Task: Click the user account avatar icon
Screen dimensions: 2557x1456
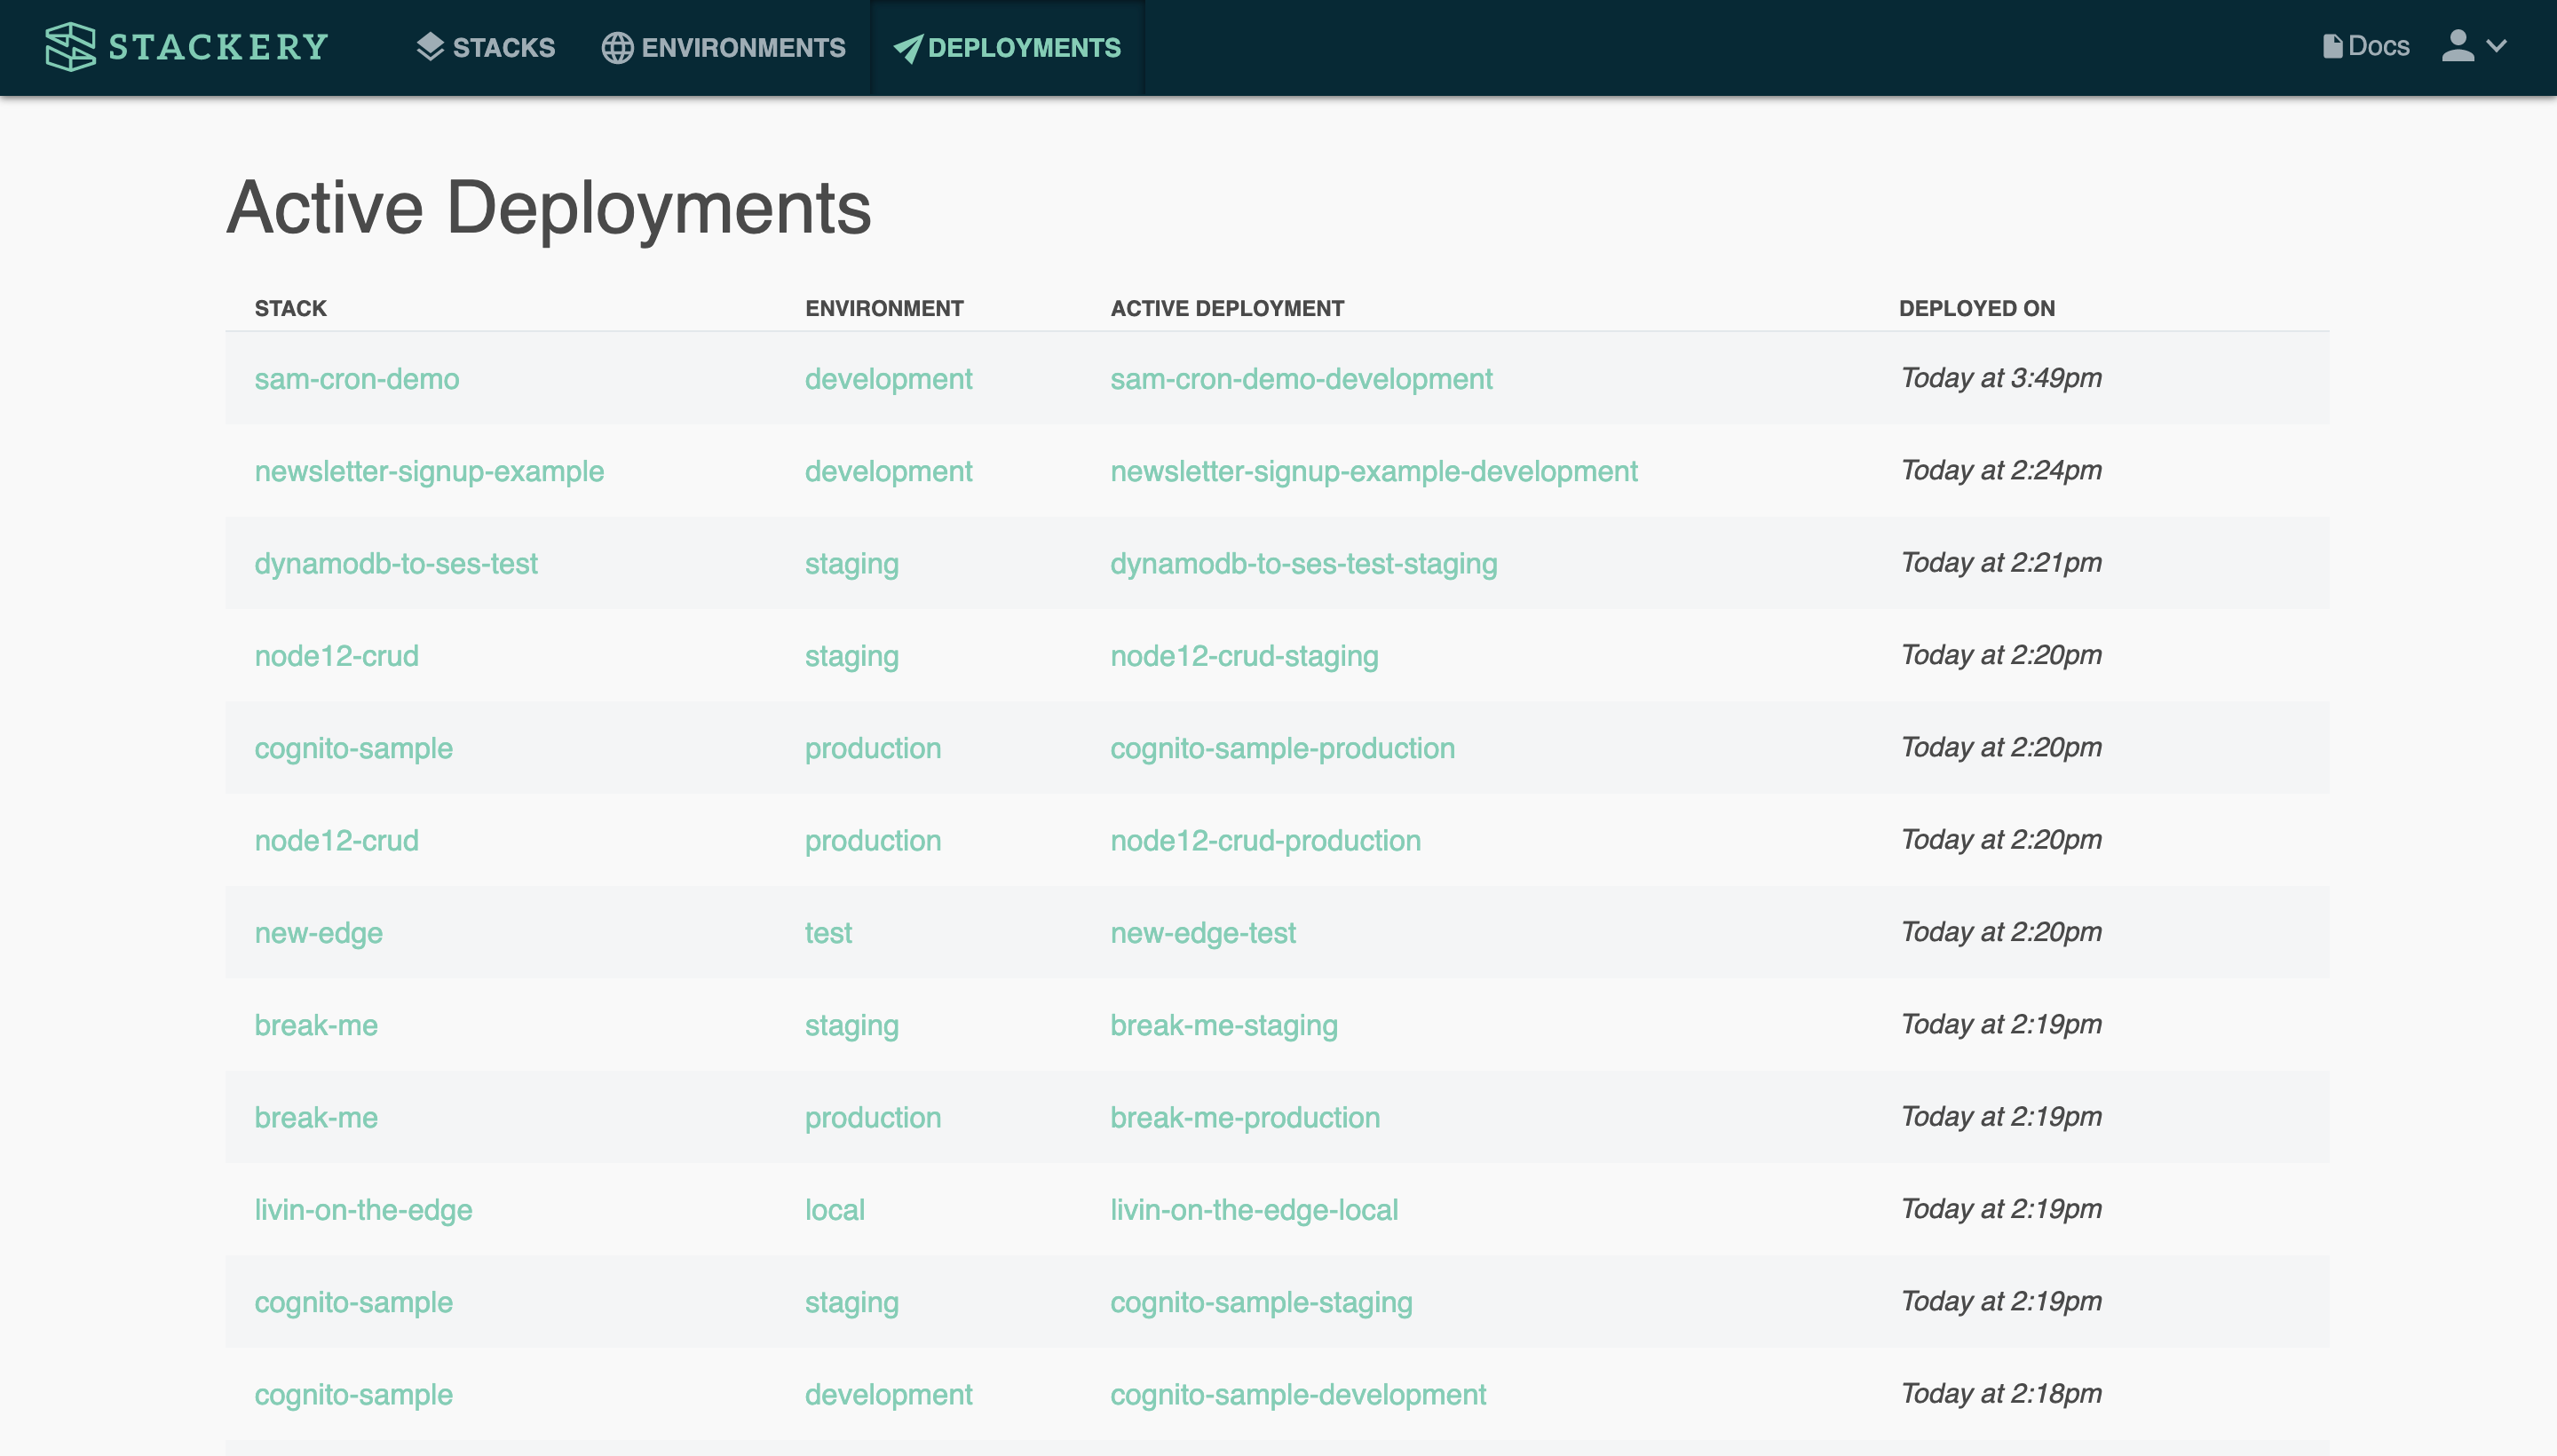Action: (2457, 46)
